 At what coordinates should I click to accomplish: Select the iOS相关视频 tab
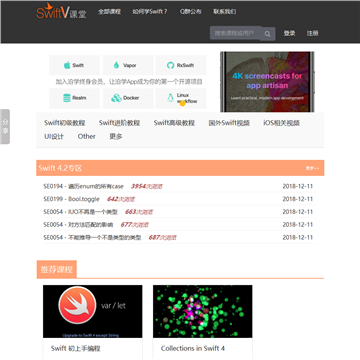(x=281, y=123)
